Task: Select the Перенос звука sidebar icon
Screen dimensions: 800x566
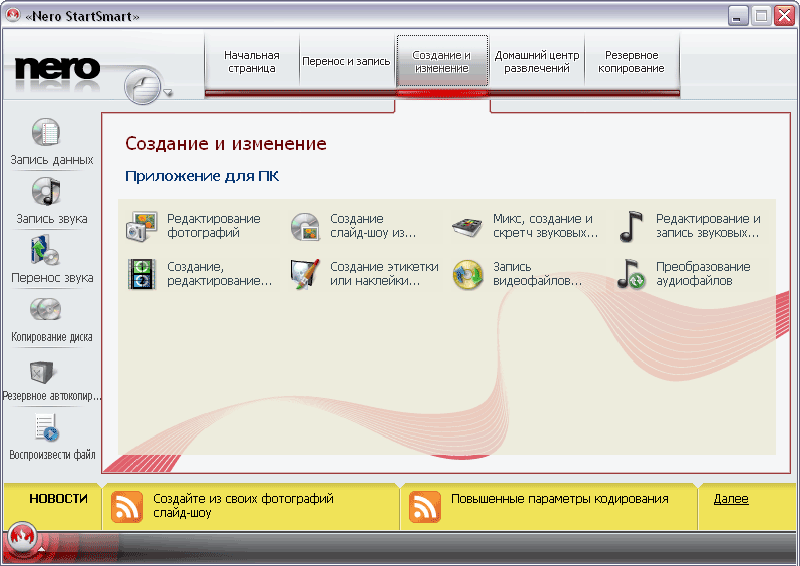Action: pos(46,250)
